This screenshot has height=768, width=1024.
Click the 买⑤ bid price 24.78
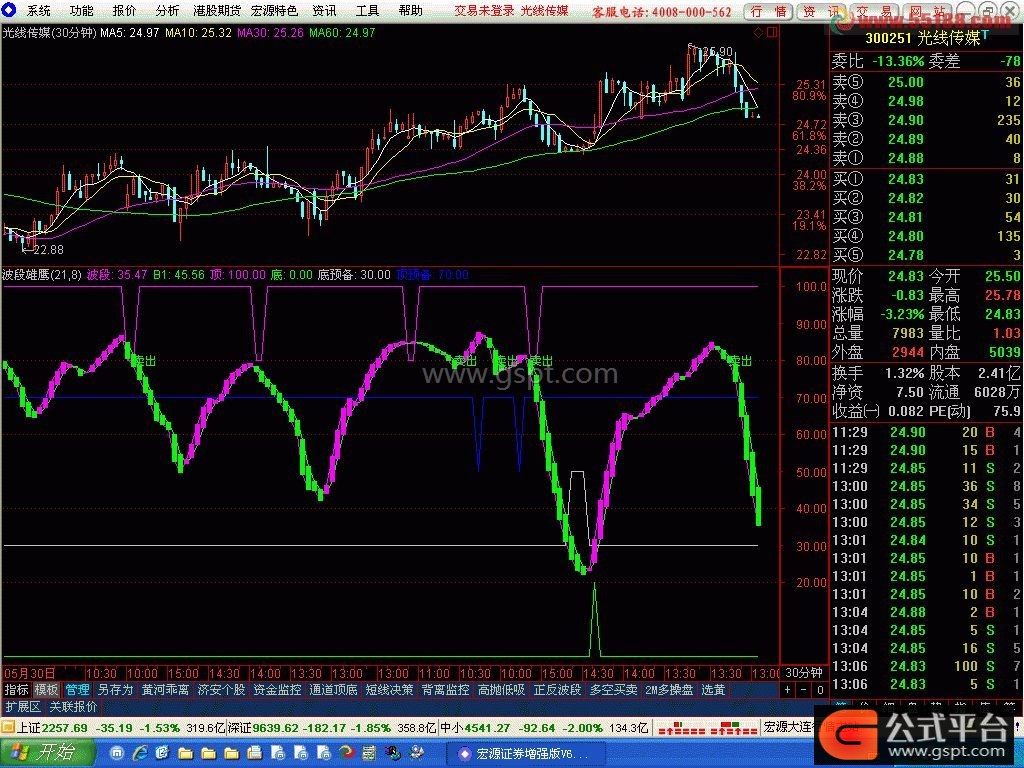pos(906,255)
